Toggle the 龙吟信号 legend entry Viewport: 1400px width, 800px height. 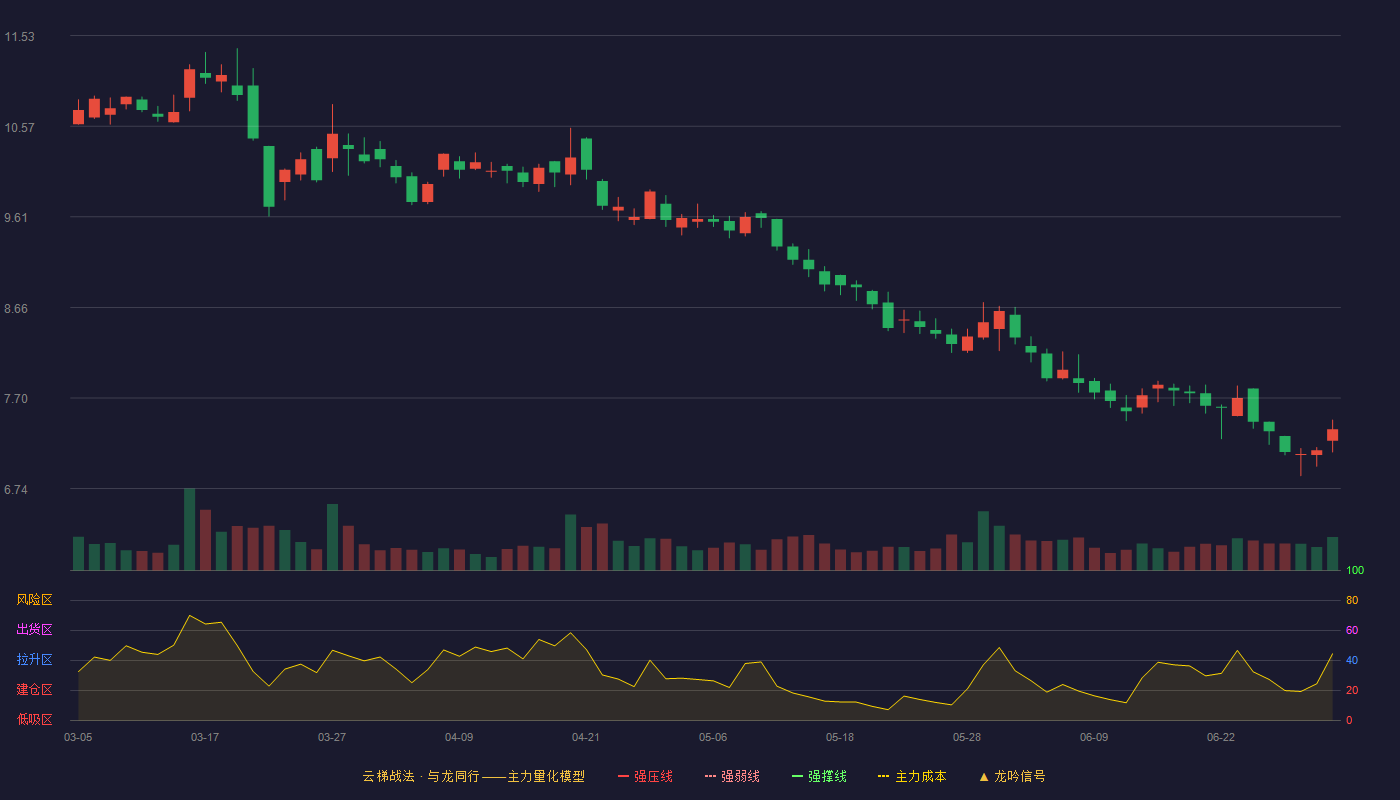(1012, 776)
